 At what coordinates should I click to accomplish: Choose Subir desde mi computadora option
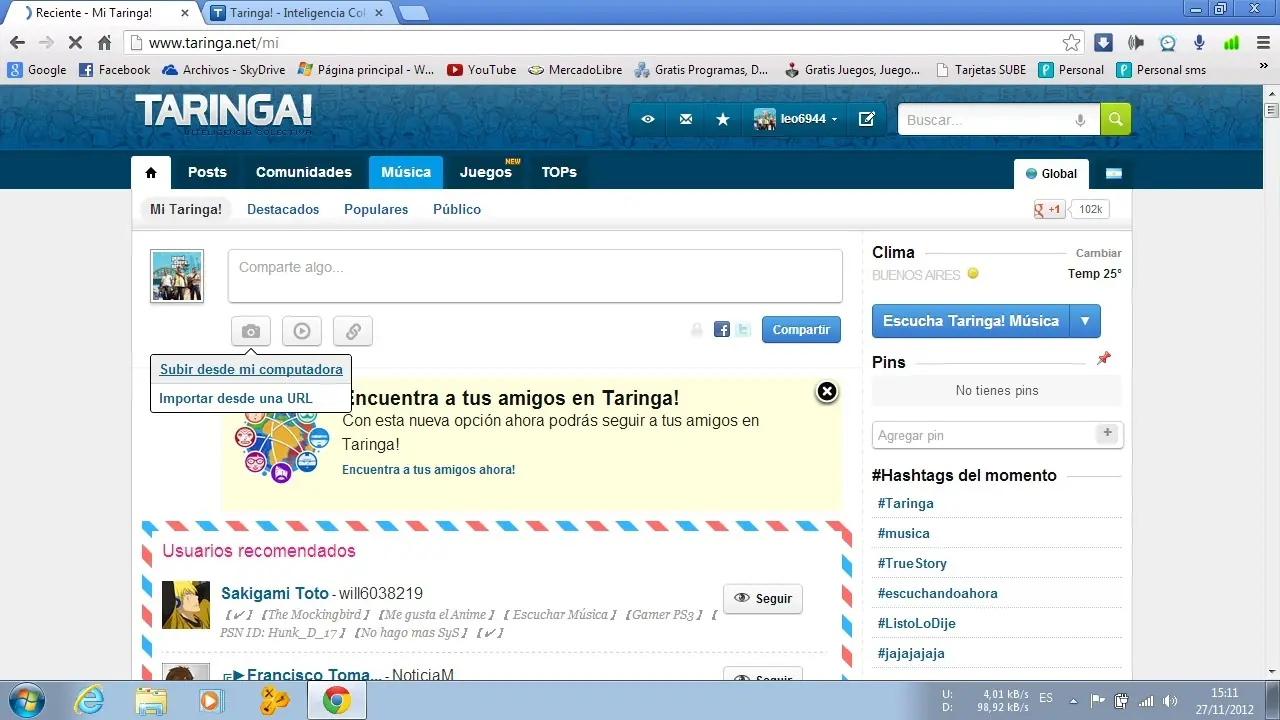(x=251, y=369)
